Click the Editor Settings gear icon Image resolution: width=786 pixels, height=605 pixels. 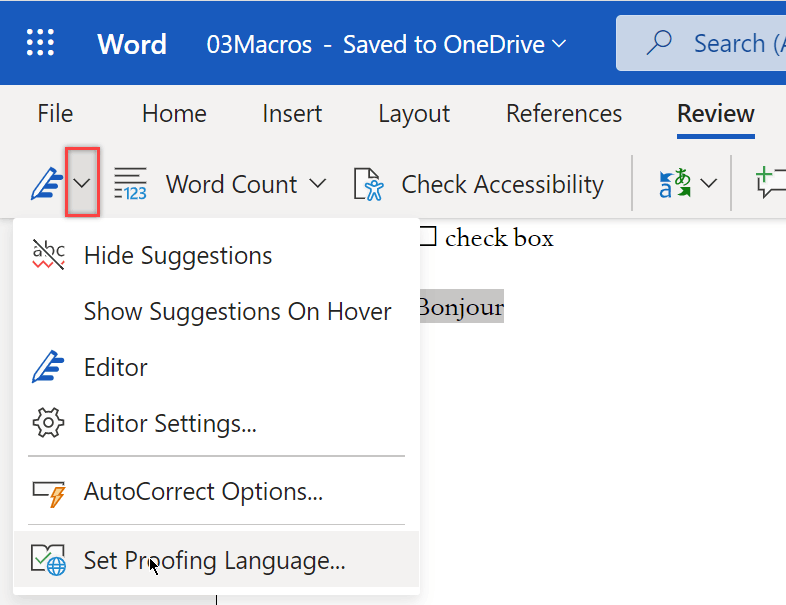(x=48, y=423)
